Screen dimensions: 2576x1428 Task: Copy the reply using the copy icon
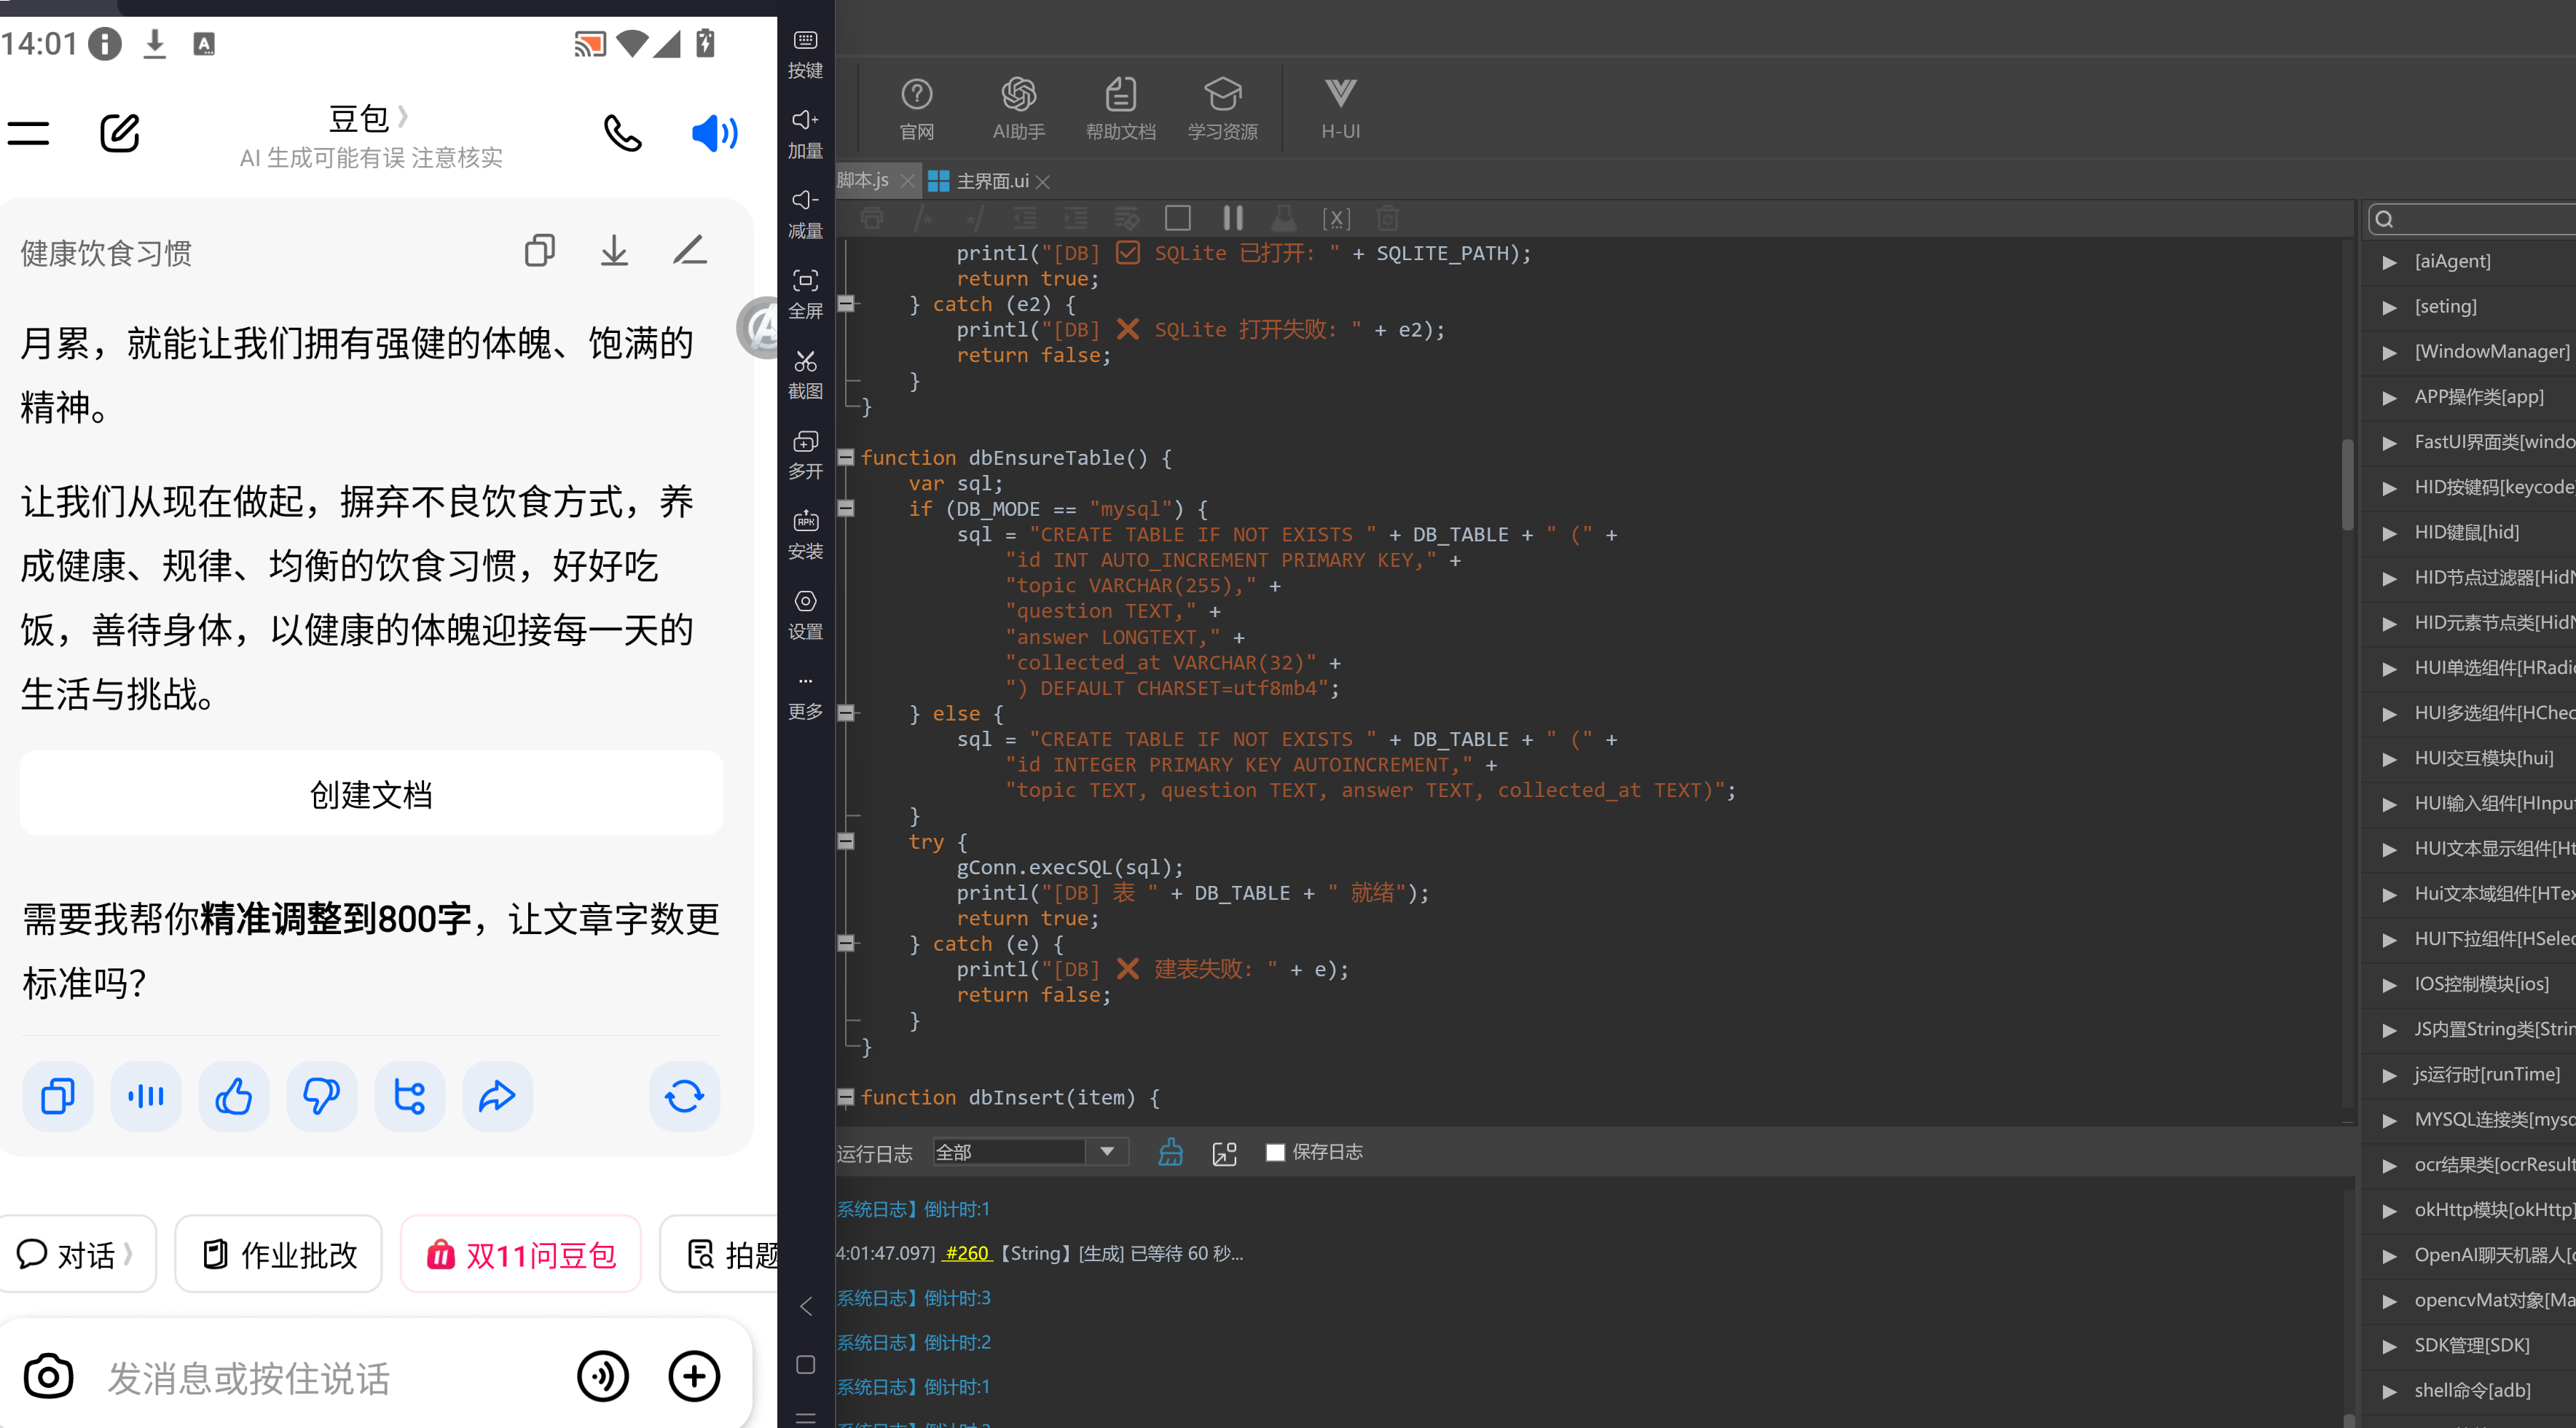(x=58, y=1096)
